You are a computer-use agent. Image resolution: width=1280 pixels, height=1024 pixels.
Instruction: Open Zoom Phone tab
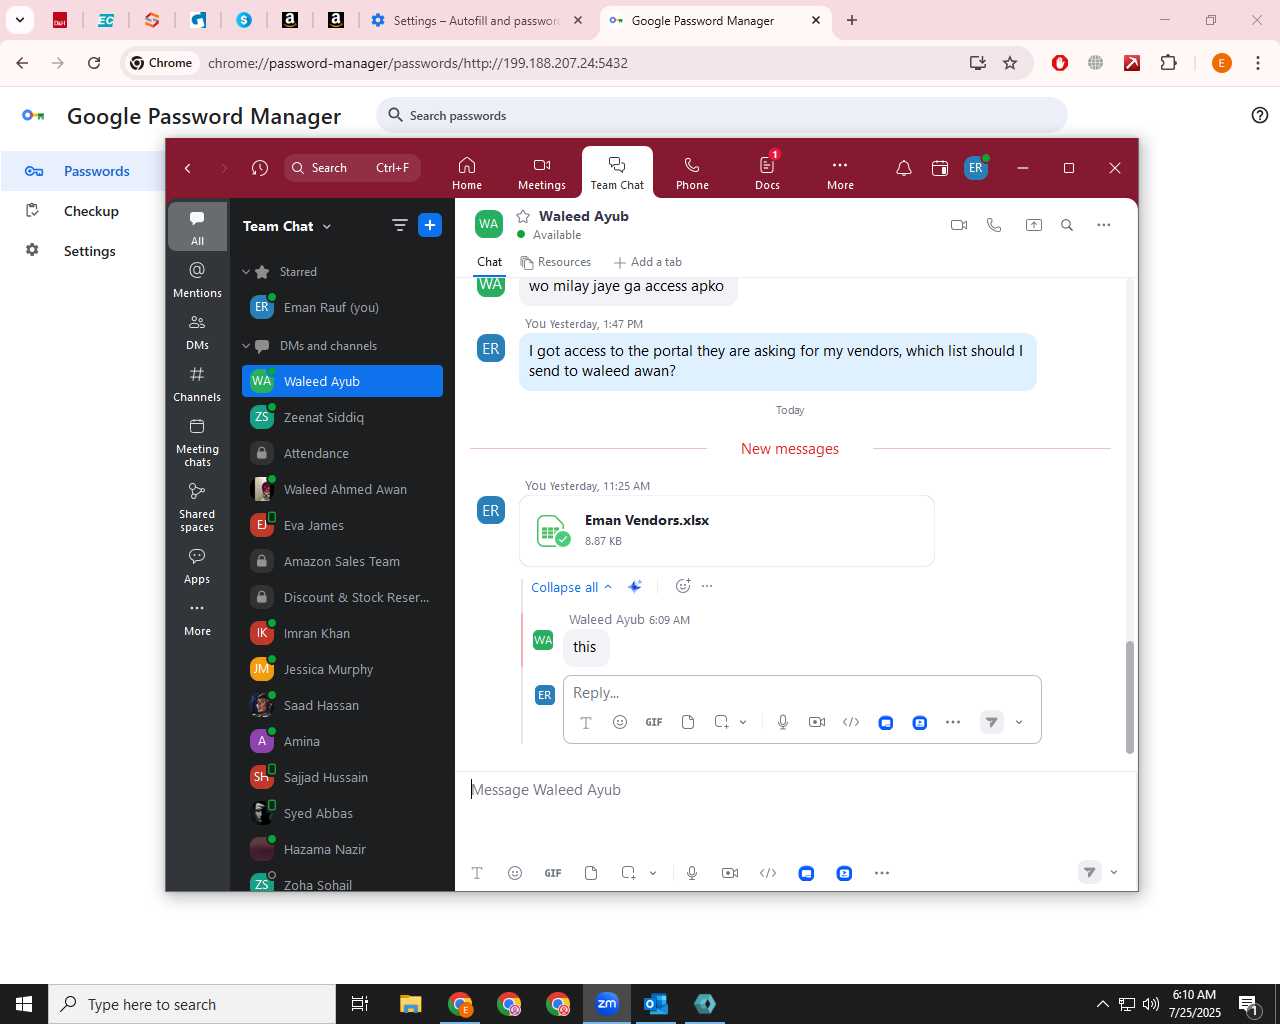coord(692,173)
